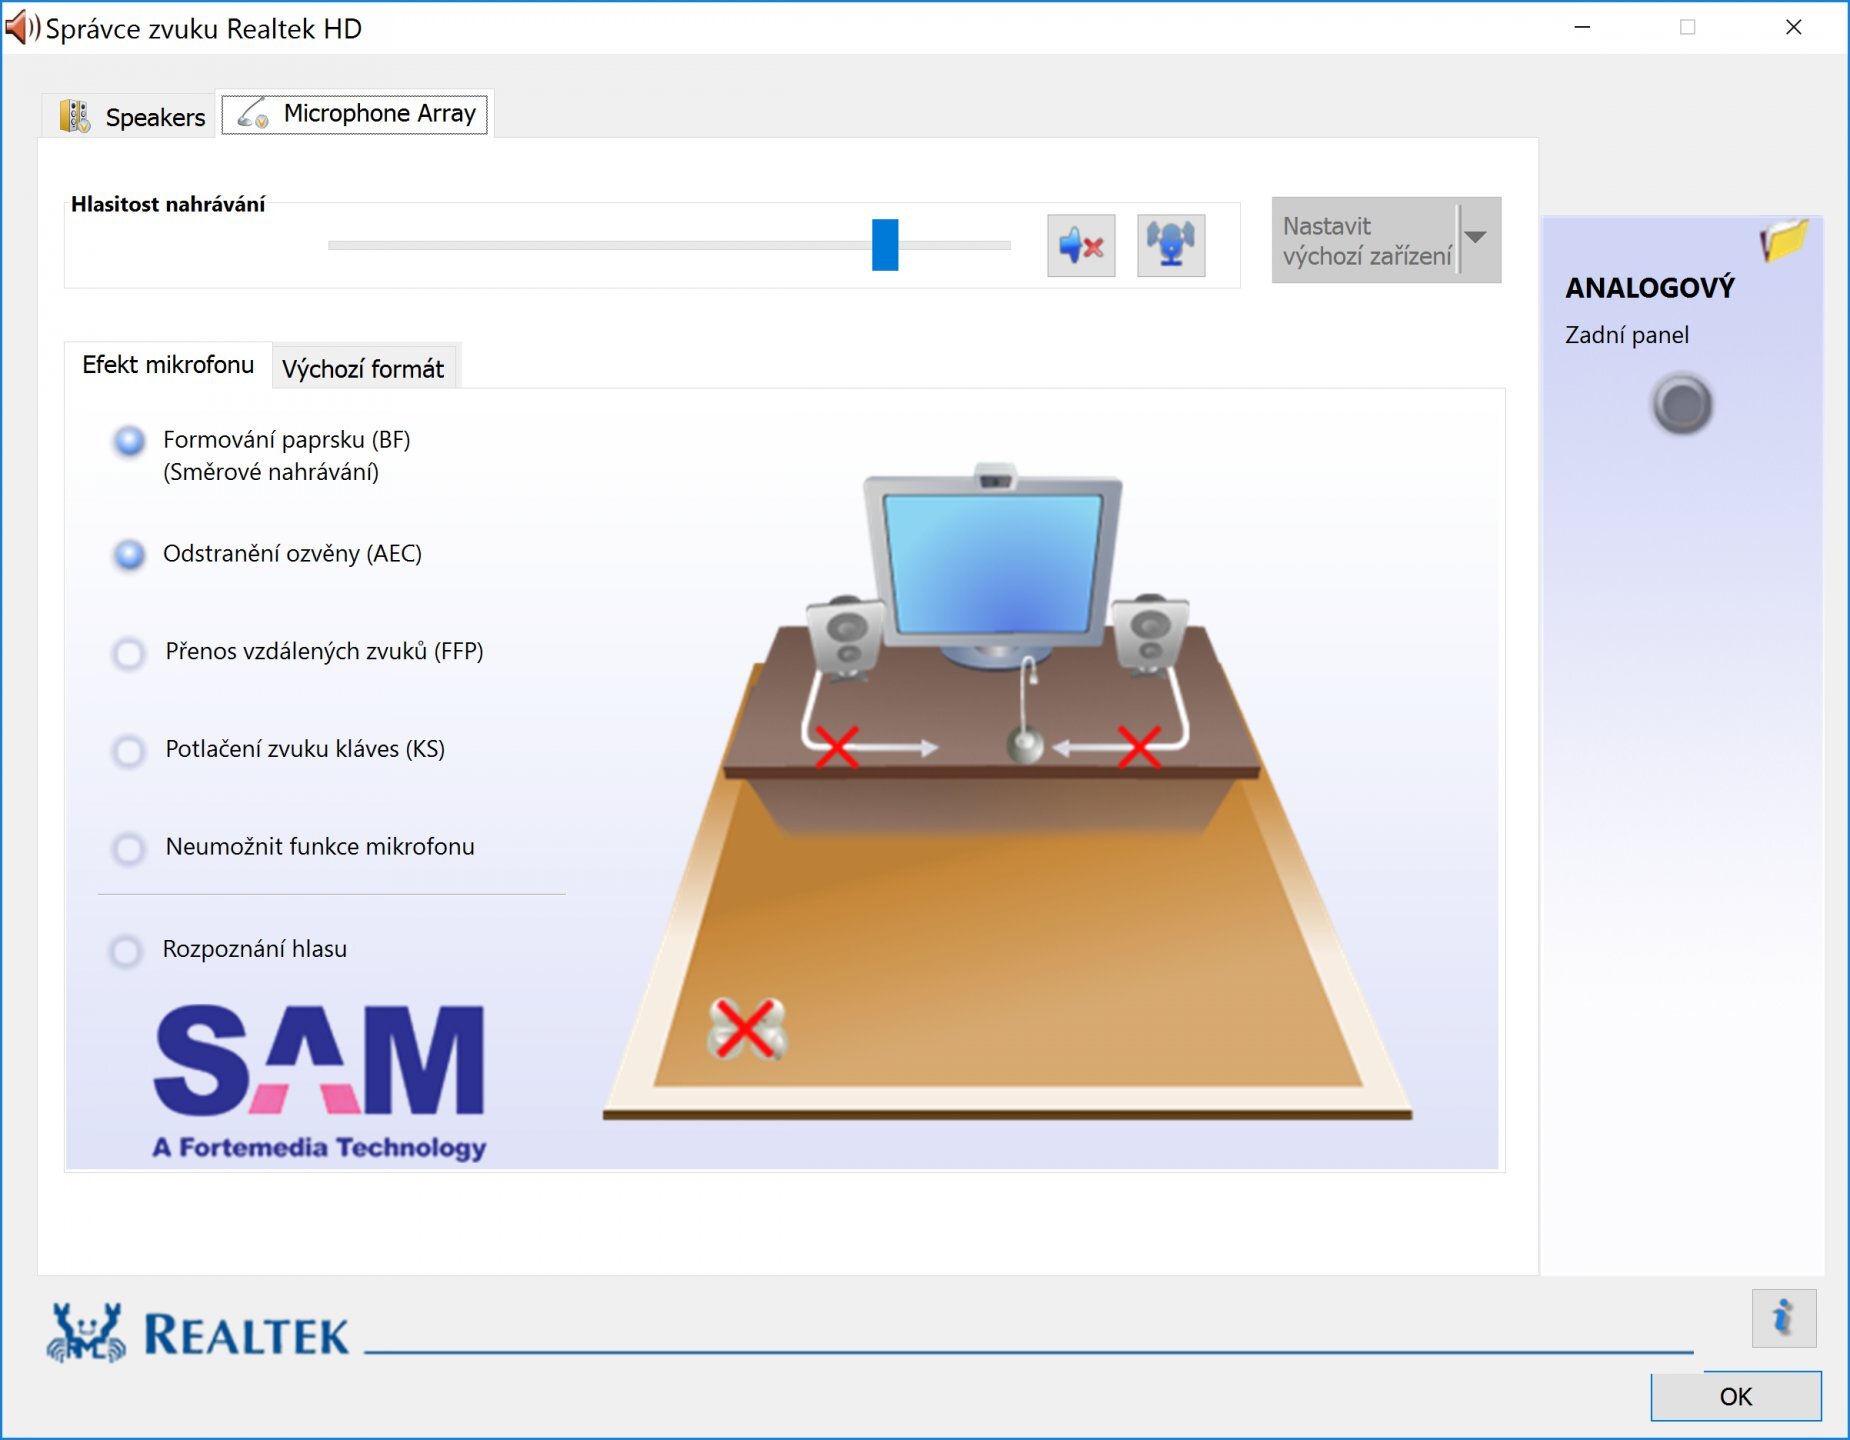Image resolution: width=1850 pixels, height=1440 pixels.
Task: Enable Potlačení zvuku kláves (KS)
Action: 129,750
